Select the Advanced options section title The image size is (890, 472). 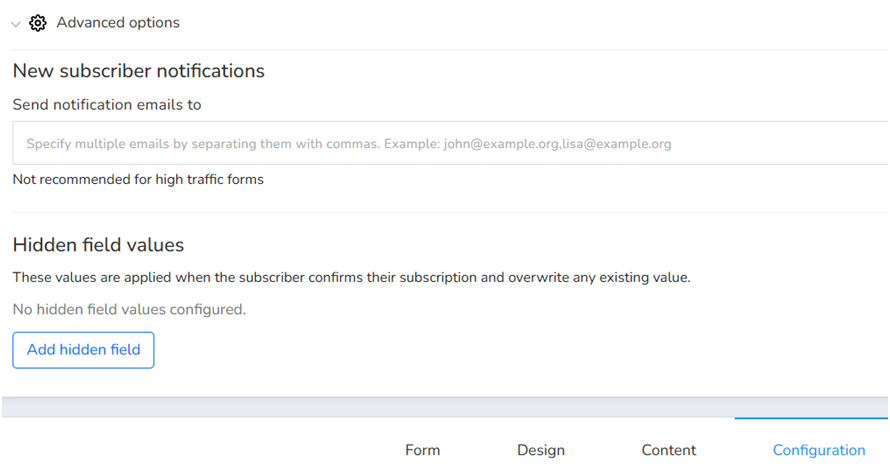(x=118, y=23)
